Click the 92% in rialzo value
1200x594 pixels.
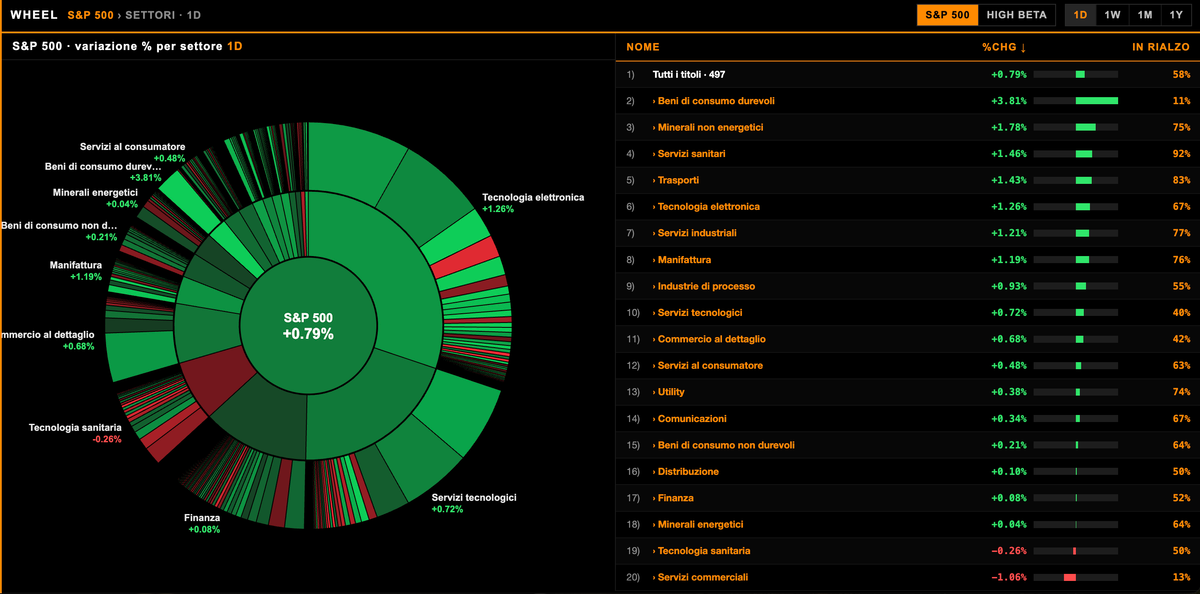(x=1181, y=154)
